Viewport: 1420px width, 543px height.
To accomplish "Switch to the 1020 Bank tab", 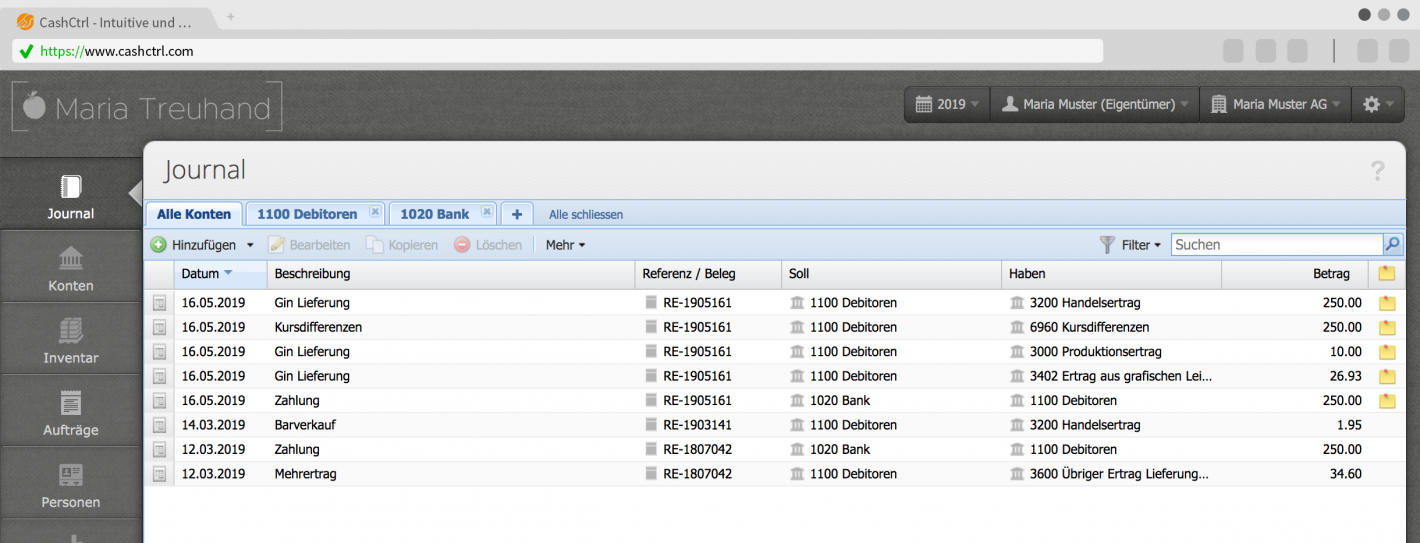I will coord(434,214).
